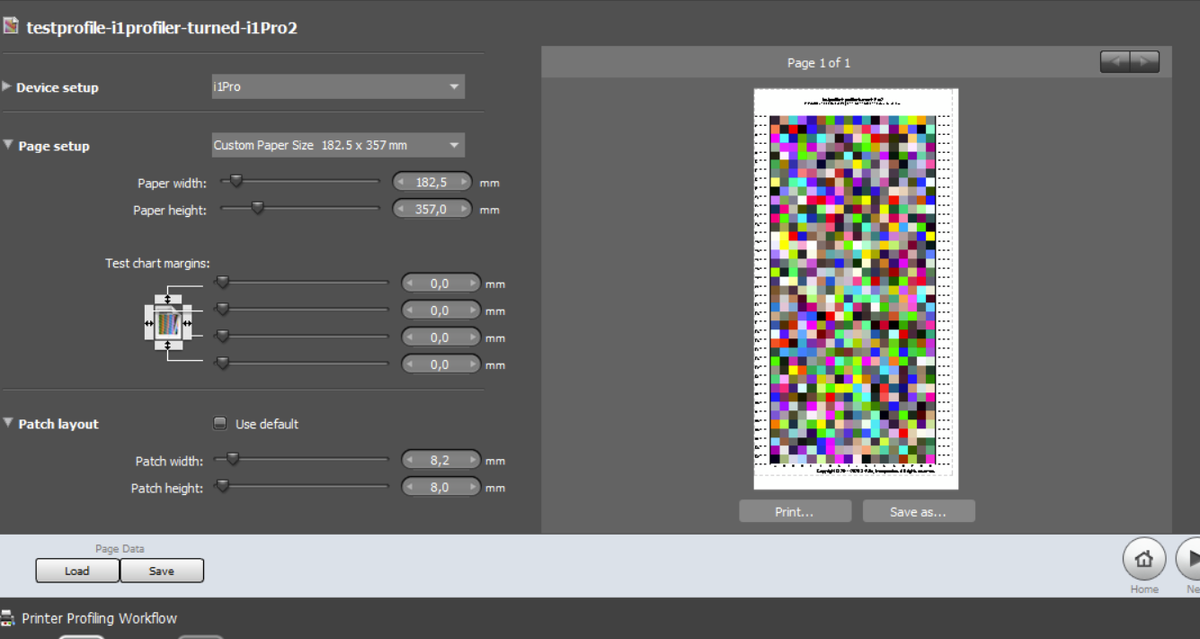Go to the Home screen icon

(1144, 559)
